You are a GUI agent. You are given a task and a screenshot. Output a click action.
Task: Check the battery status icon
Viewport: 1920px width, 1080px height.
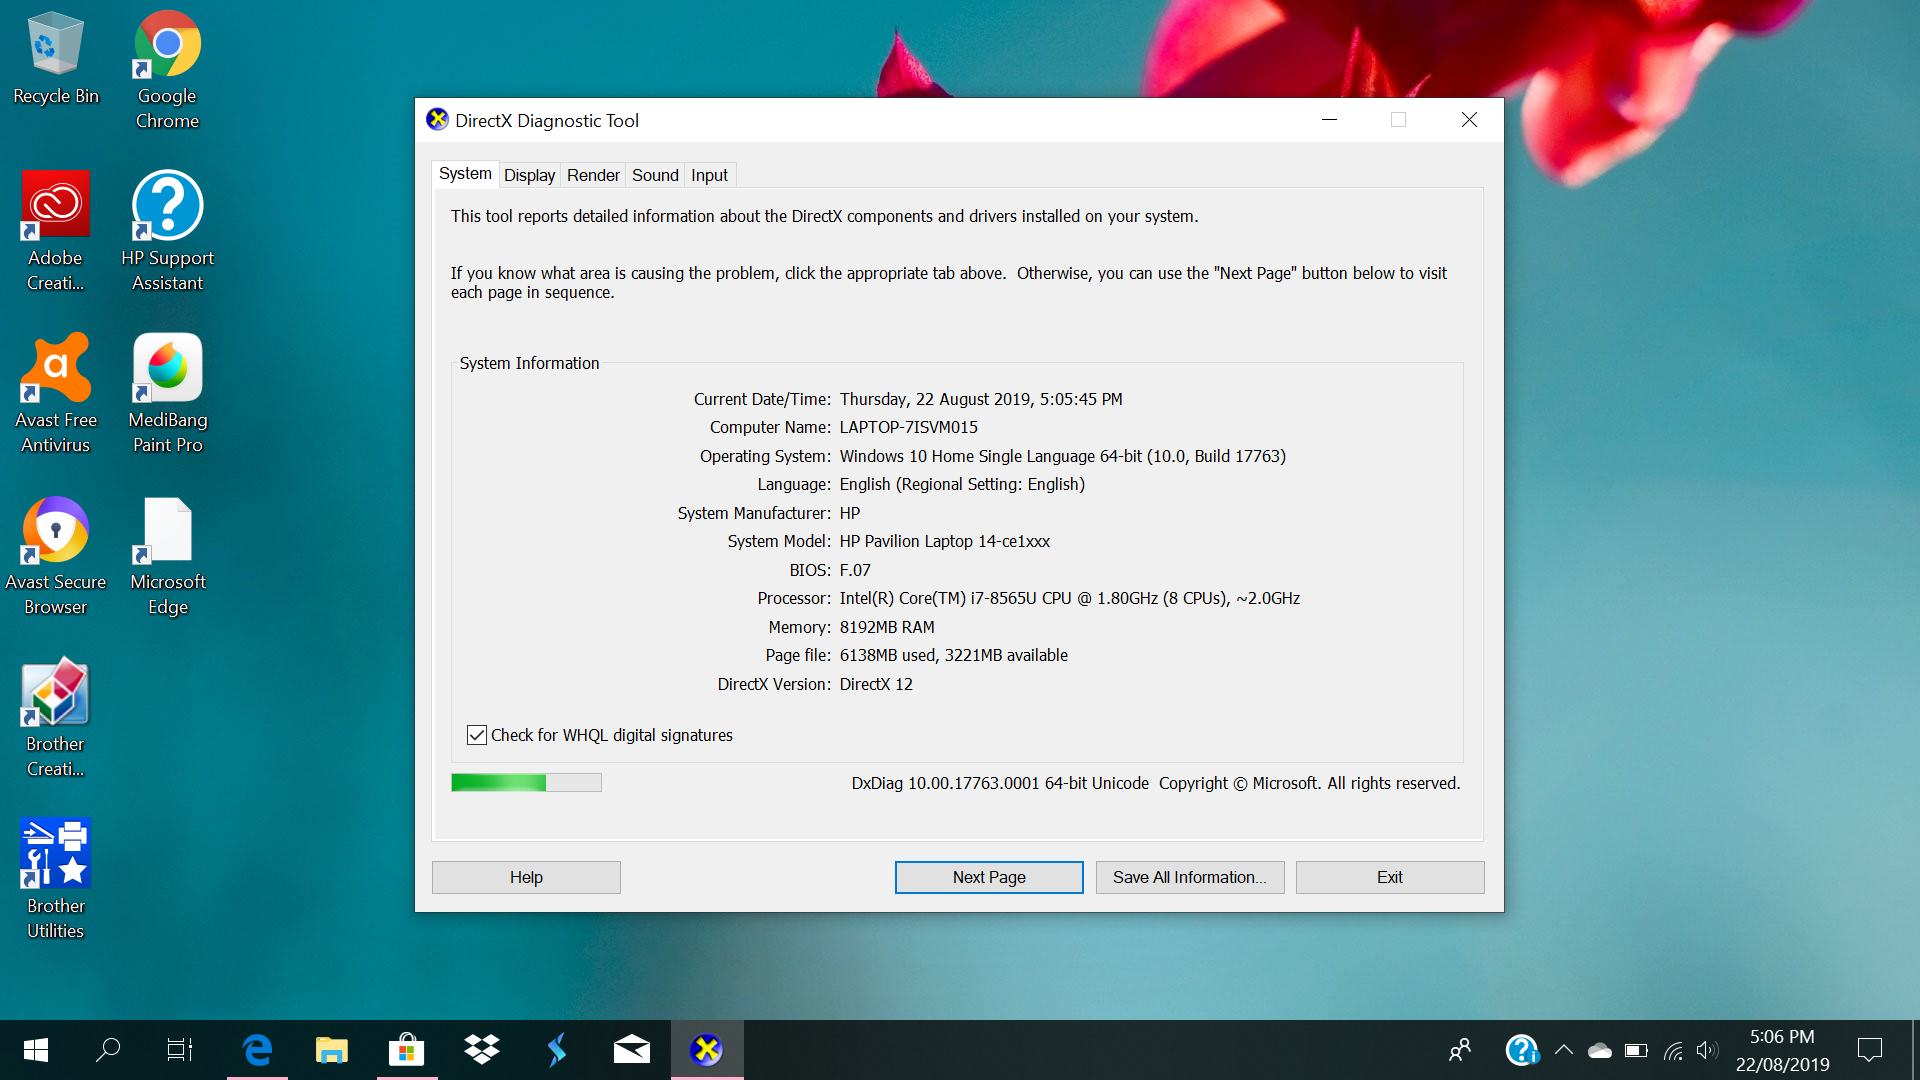point(1636,1050)
